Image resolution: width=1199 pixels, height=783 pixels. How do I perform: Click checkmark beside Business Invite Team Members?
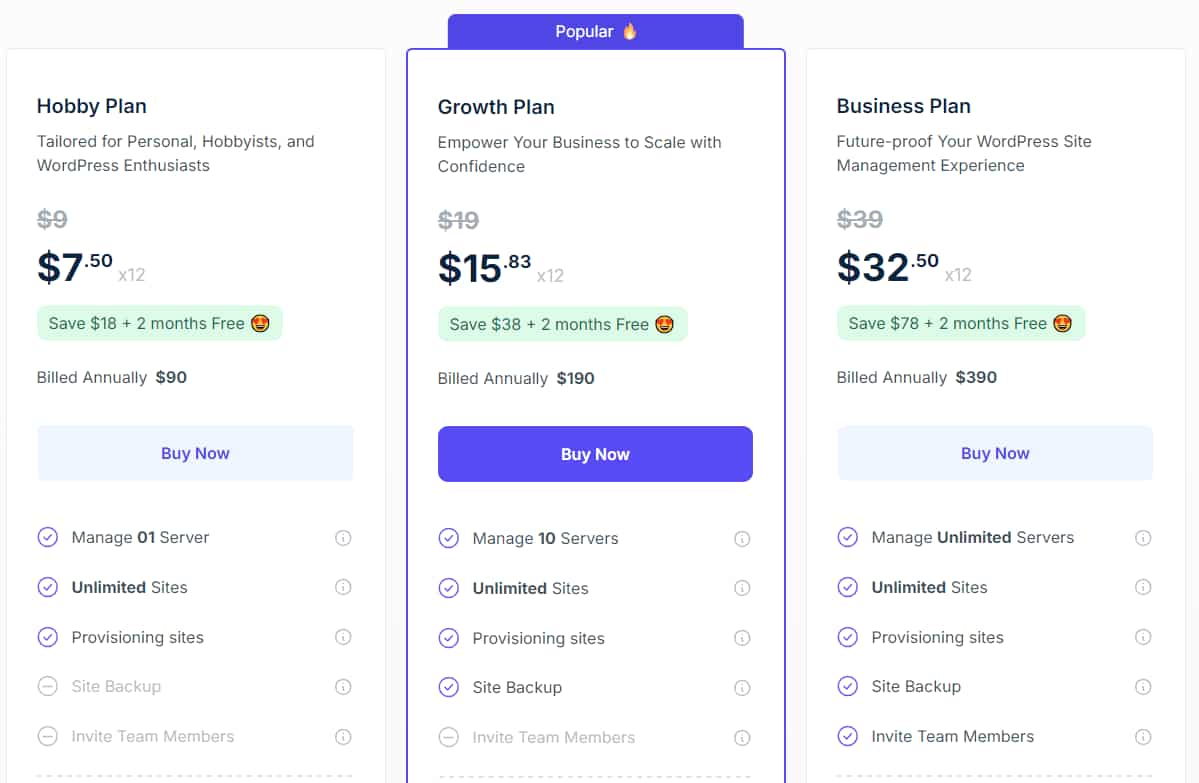click(848, 737)
